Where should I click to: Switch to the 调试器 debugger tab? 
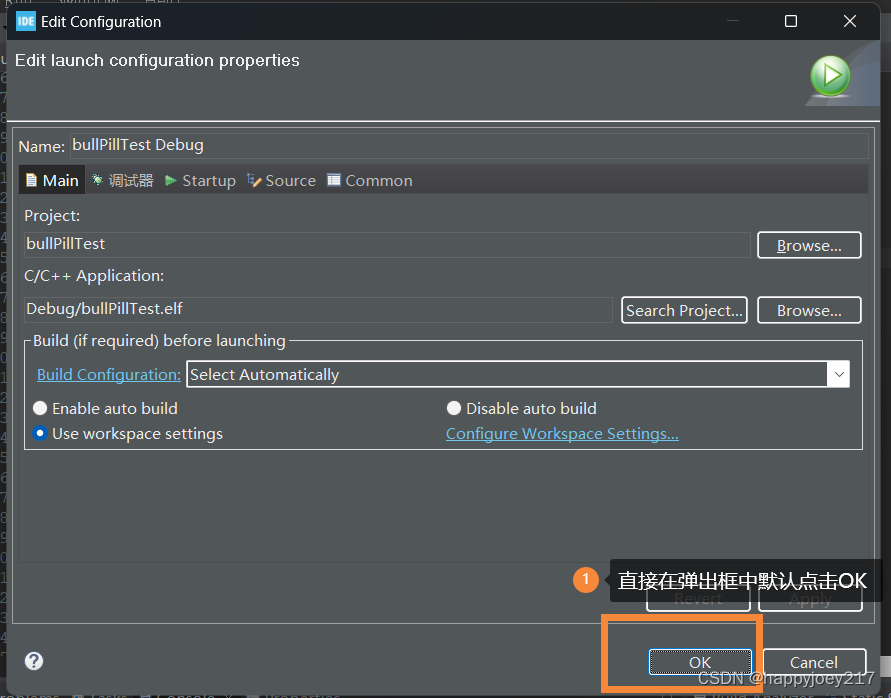(123, 180)
